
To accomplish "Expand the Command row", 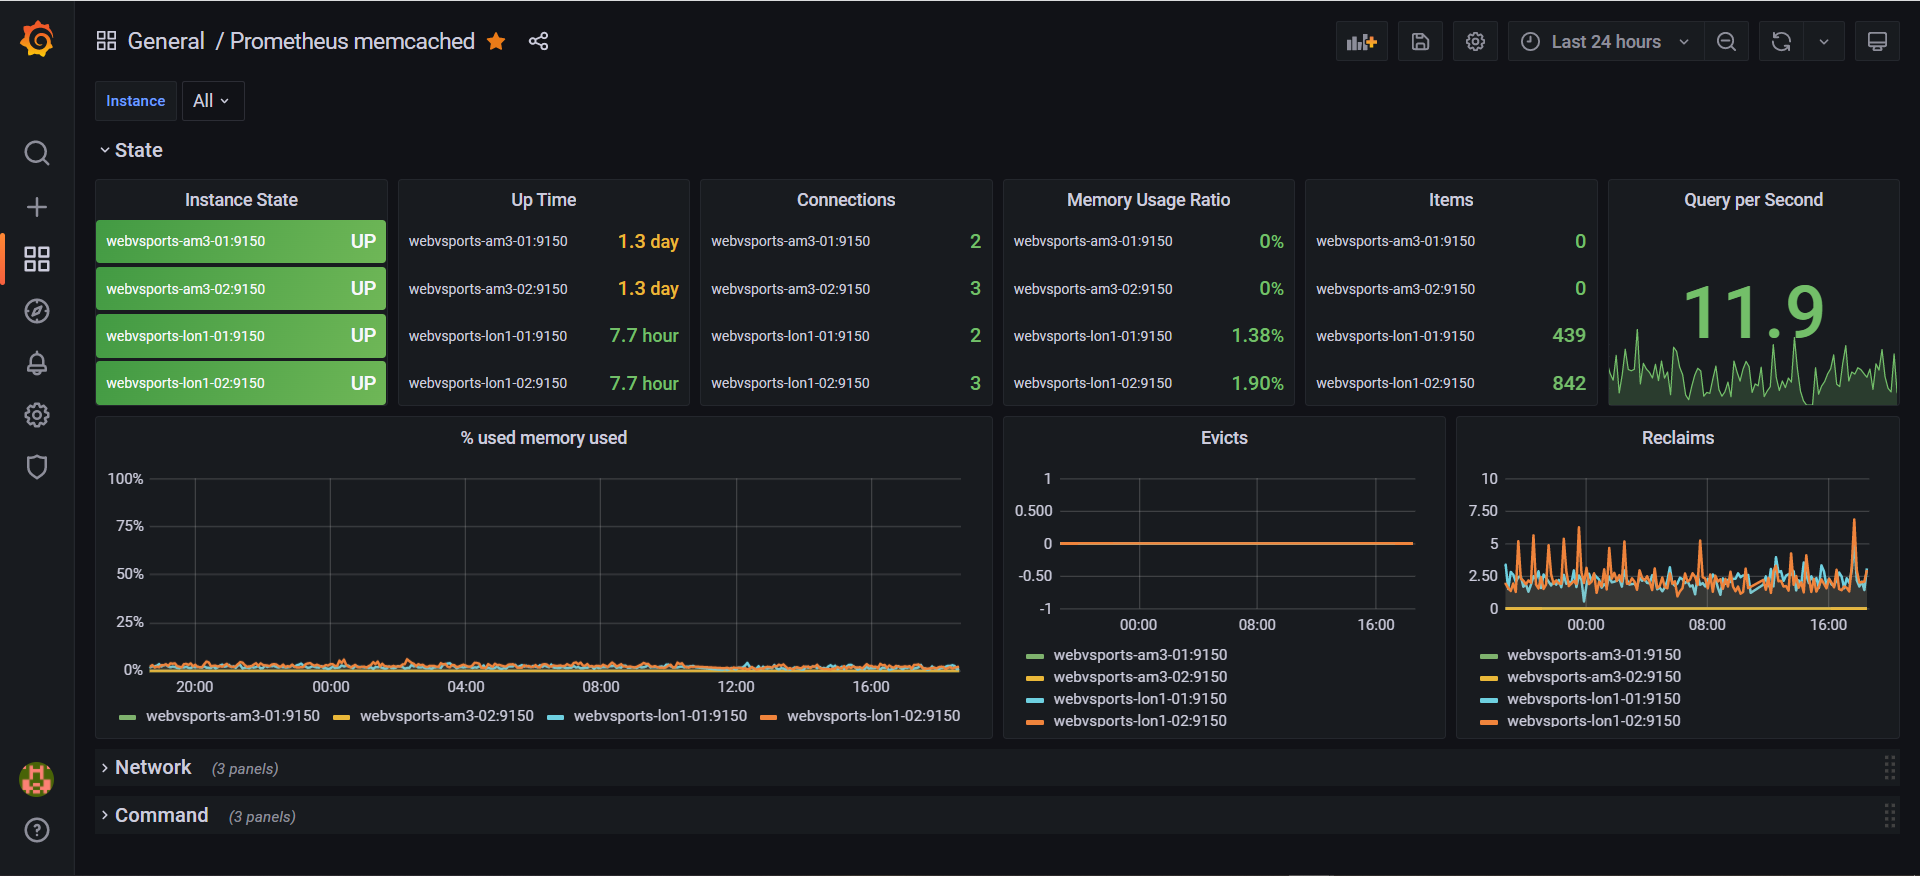I will pos(155,815).
